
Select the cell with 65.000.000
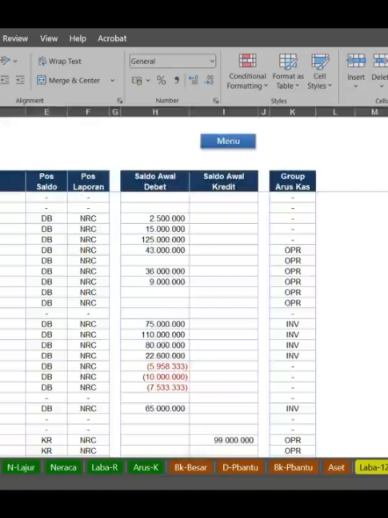pos(155,409)
